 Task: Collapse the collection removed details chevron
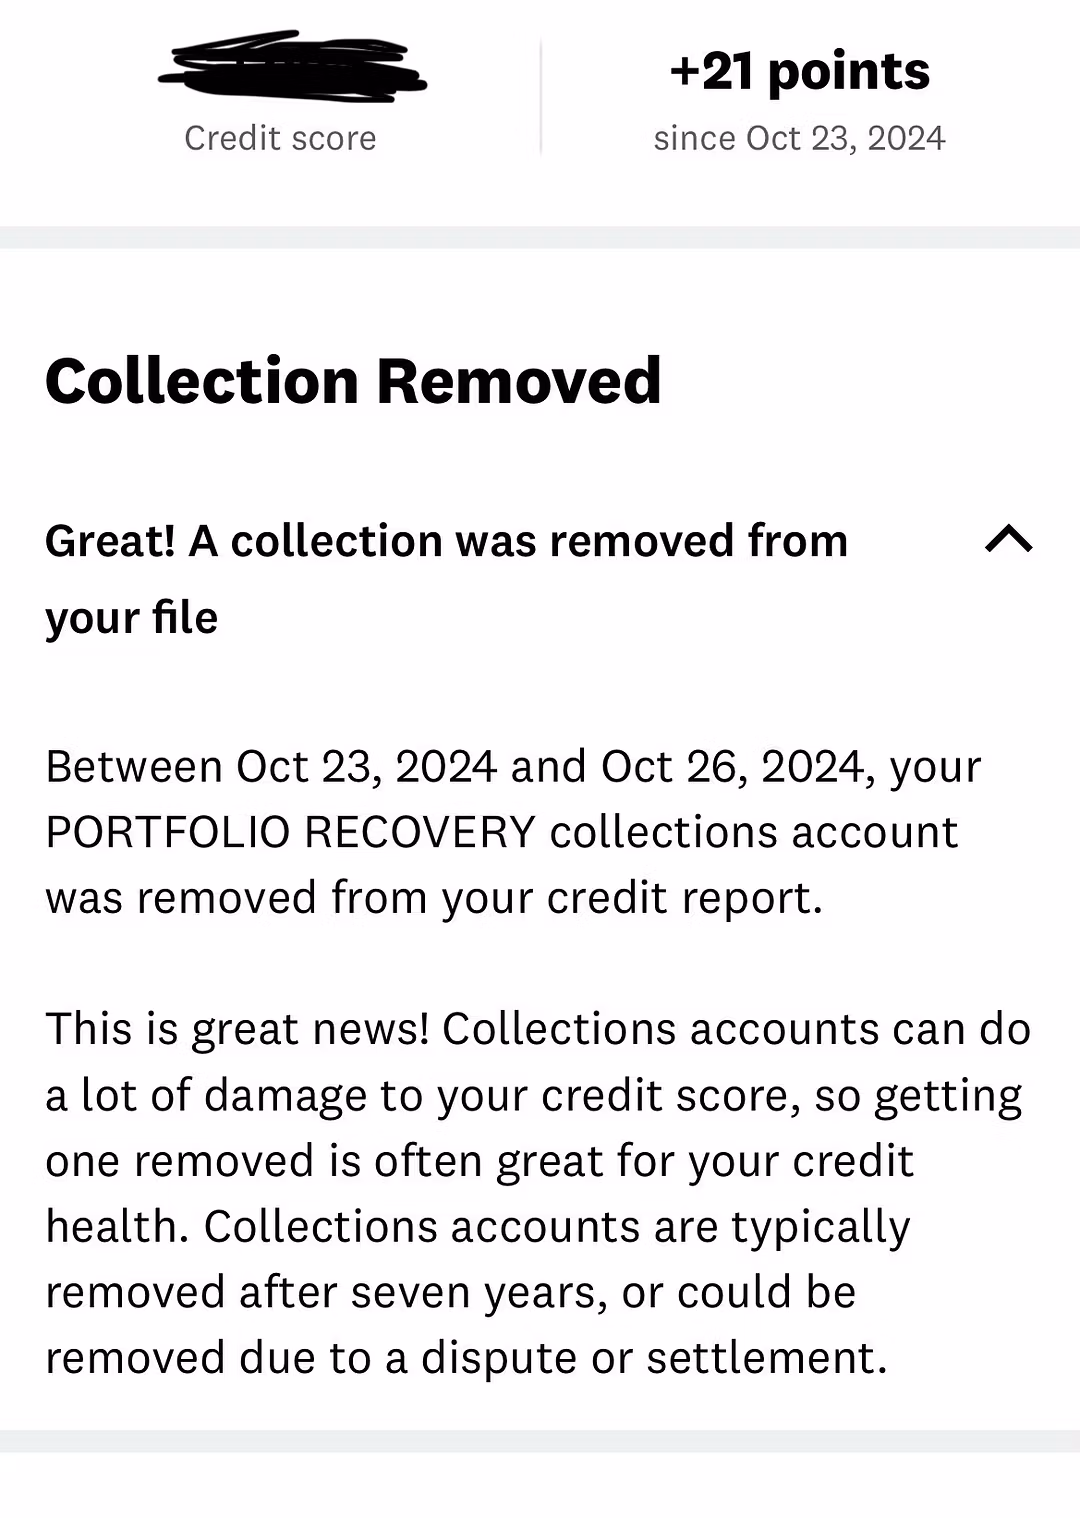[x=1008, y=540]
